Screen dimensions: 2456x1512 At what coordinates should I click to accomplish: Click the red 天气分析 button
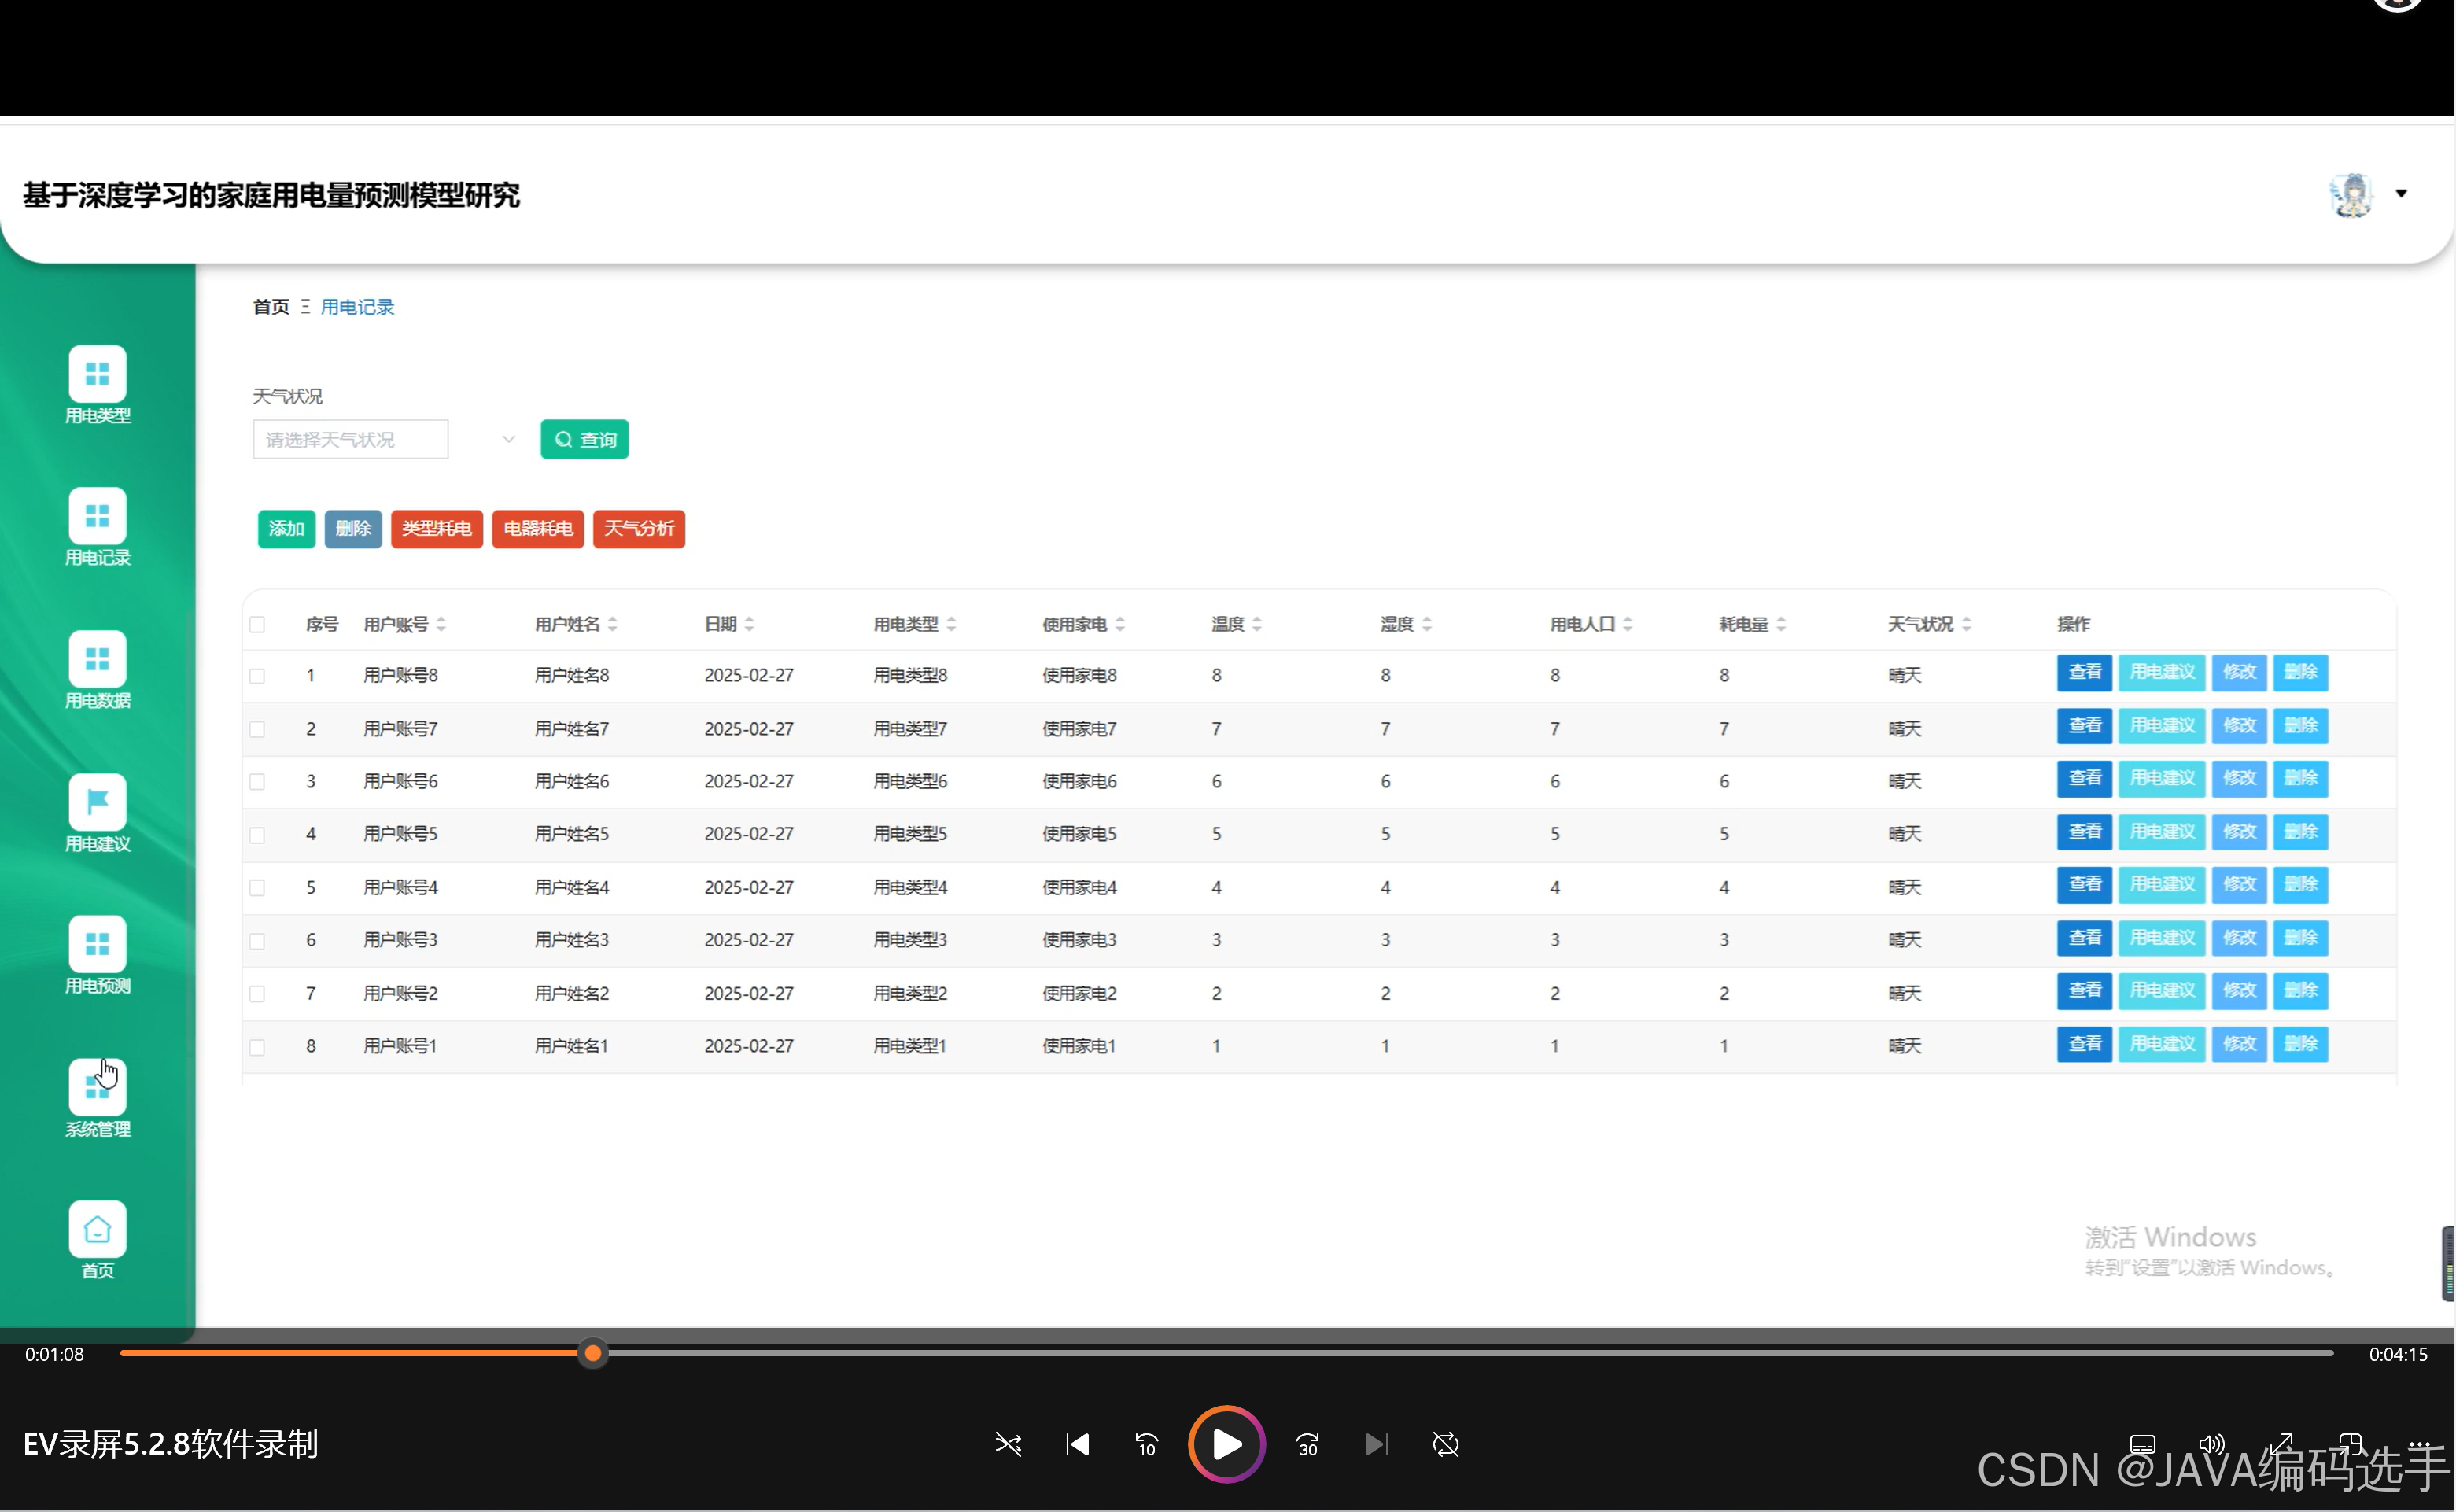click(638, 528)
